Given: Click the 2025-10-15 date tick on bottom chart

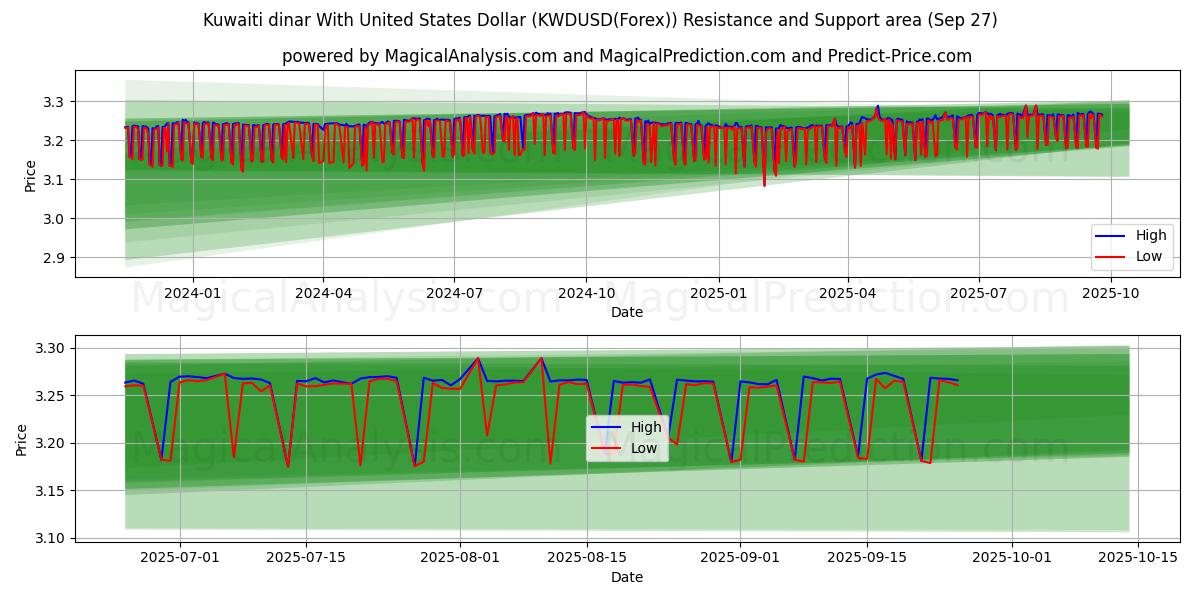Looking at the screenshot, I should point(1139,558).
